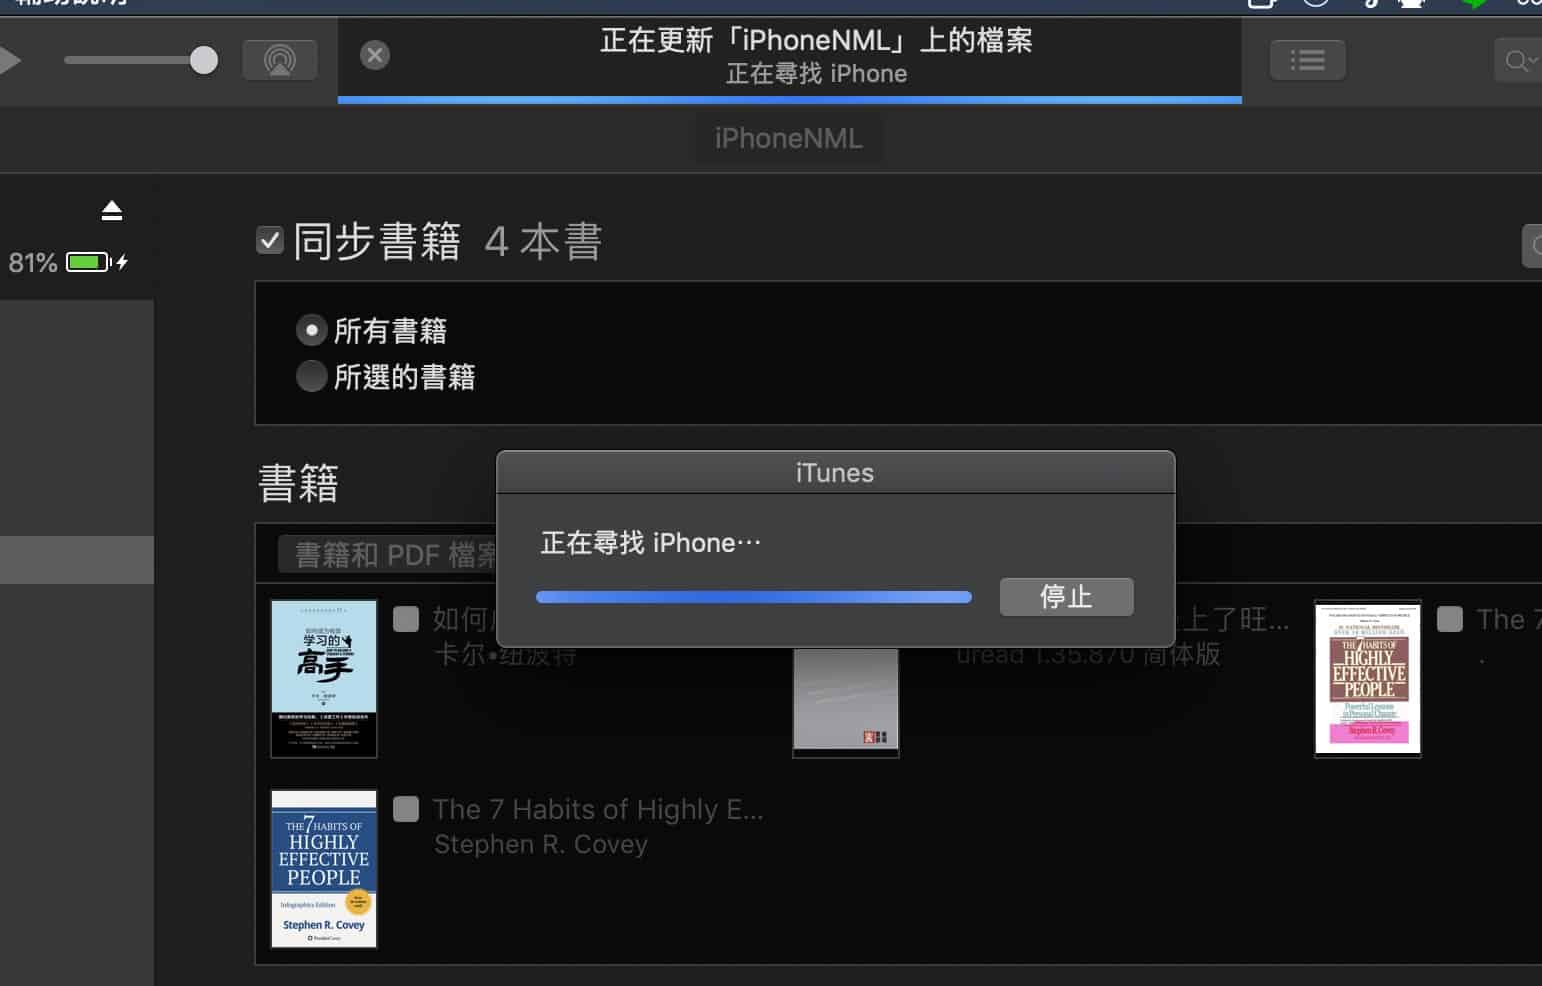Viewport: 1542px width, 986px height.
Task: Open the pink Highly Effective People cover
Action: point(1368,678)
